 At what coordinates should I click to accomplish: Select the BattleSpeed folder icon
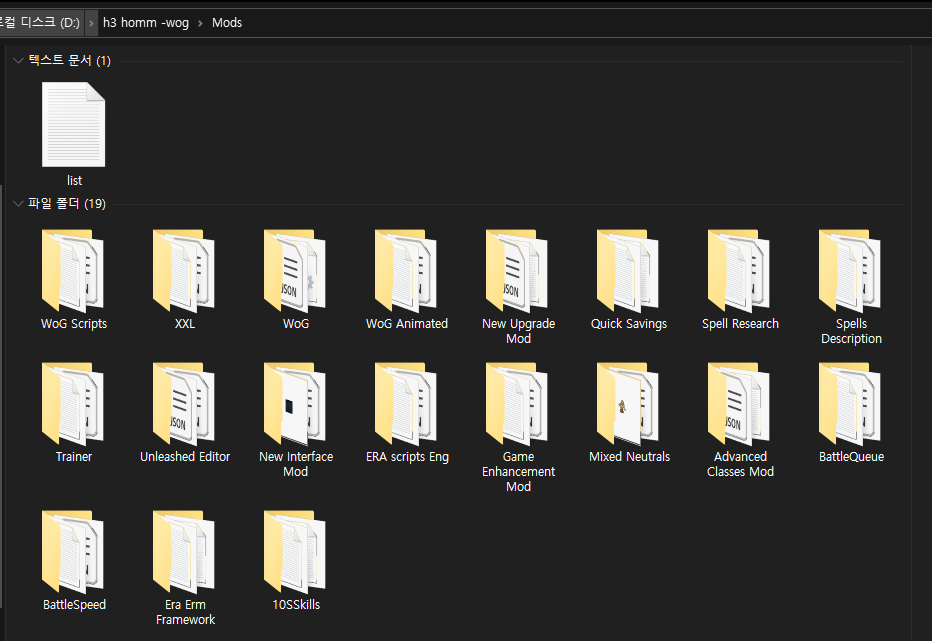tap(73, 552)
